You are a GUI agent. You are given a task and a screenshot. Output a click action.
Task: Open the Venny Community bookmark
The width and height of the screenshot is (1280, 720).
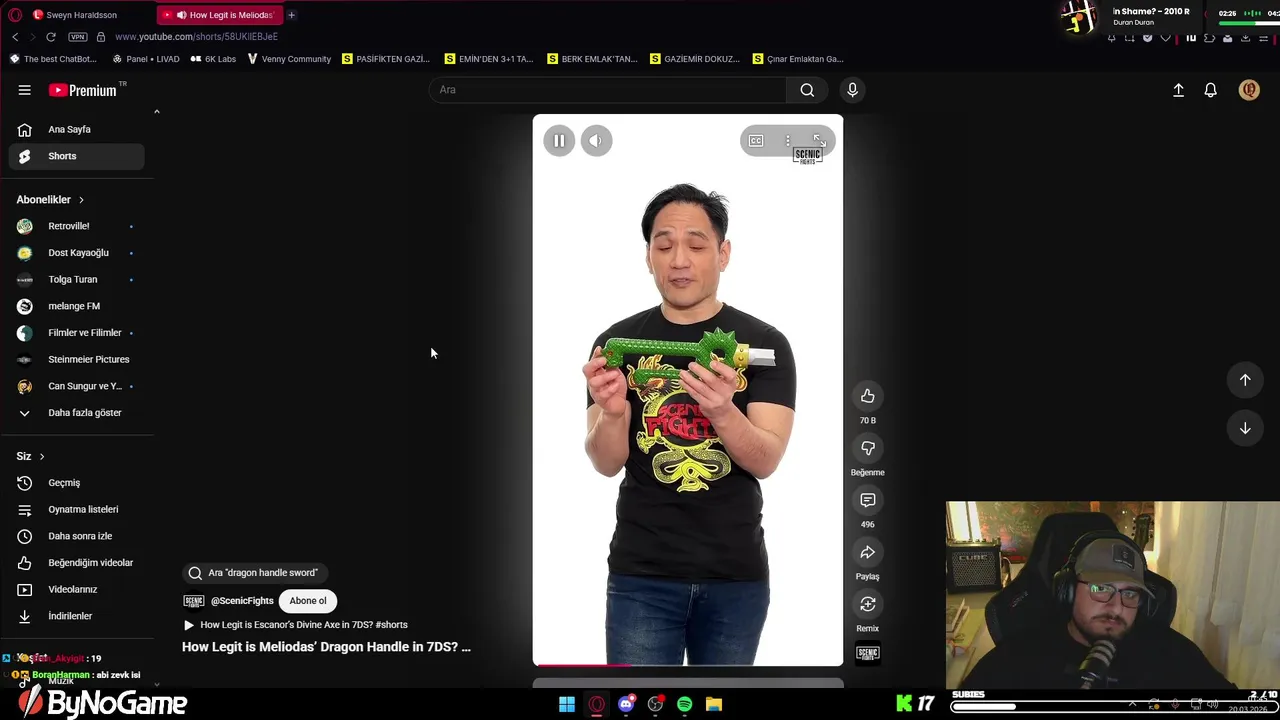click(289, 59)
